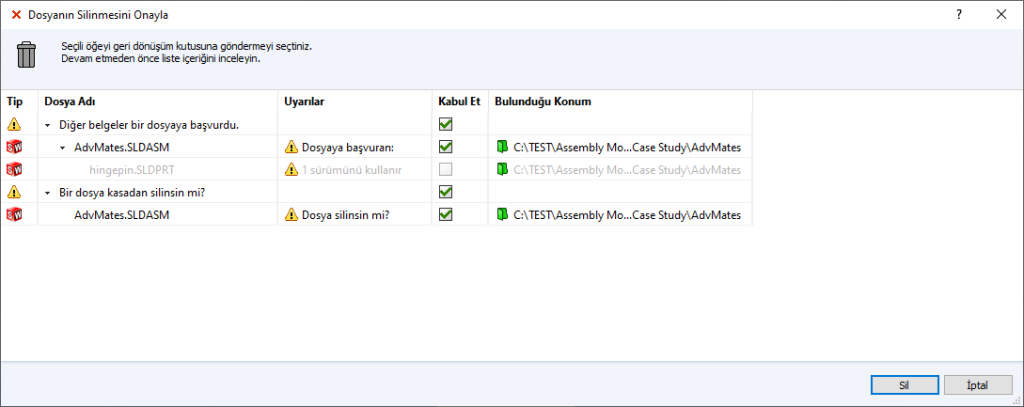Click the help question mark button
The width and height of the screenshot is (1024, 407).
tap(959, 15)
